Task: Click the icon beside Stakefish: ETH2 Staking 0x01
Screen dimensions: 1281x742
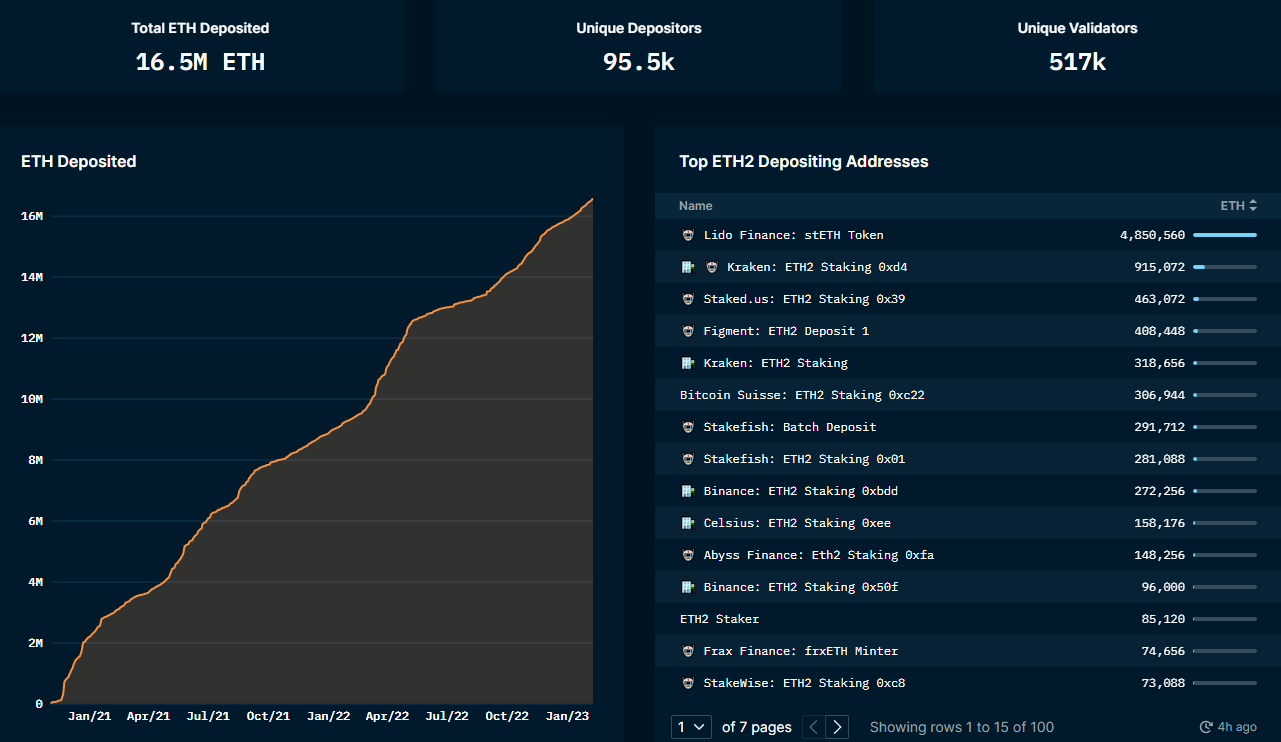Action: pos(688,459)
